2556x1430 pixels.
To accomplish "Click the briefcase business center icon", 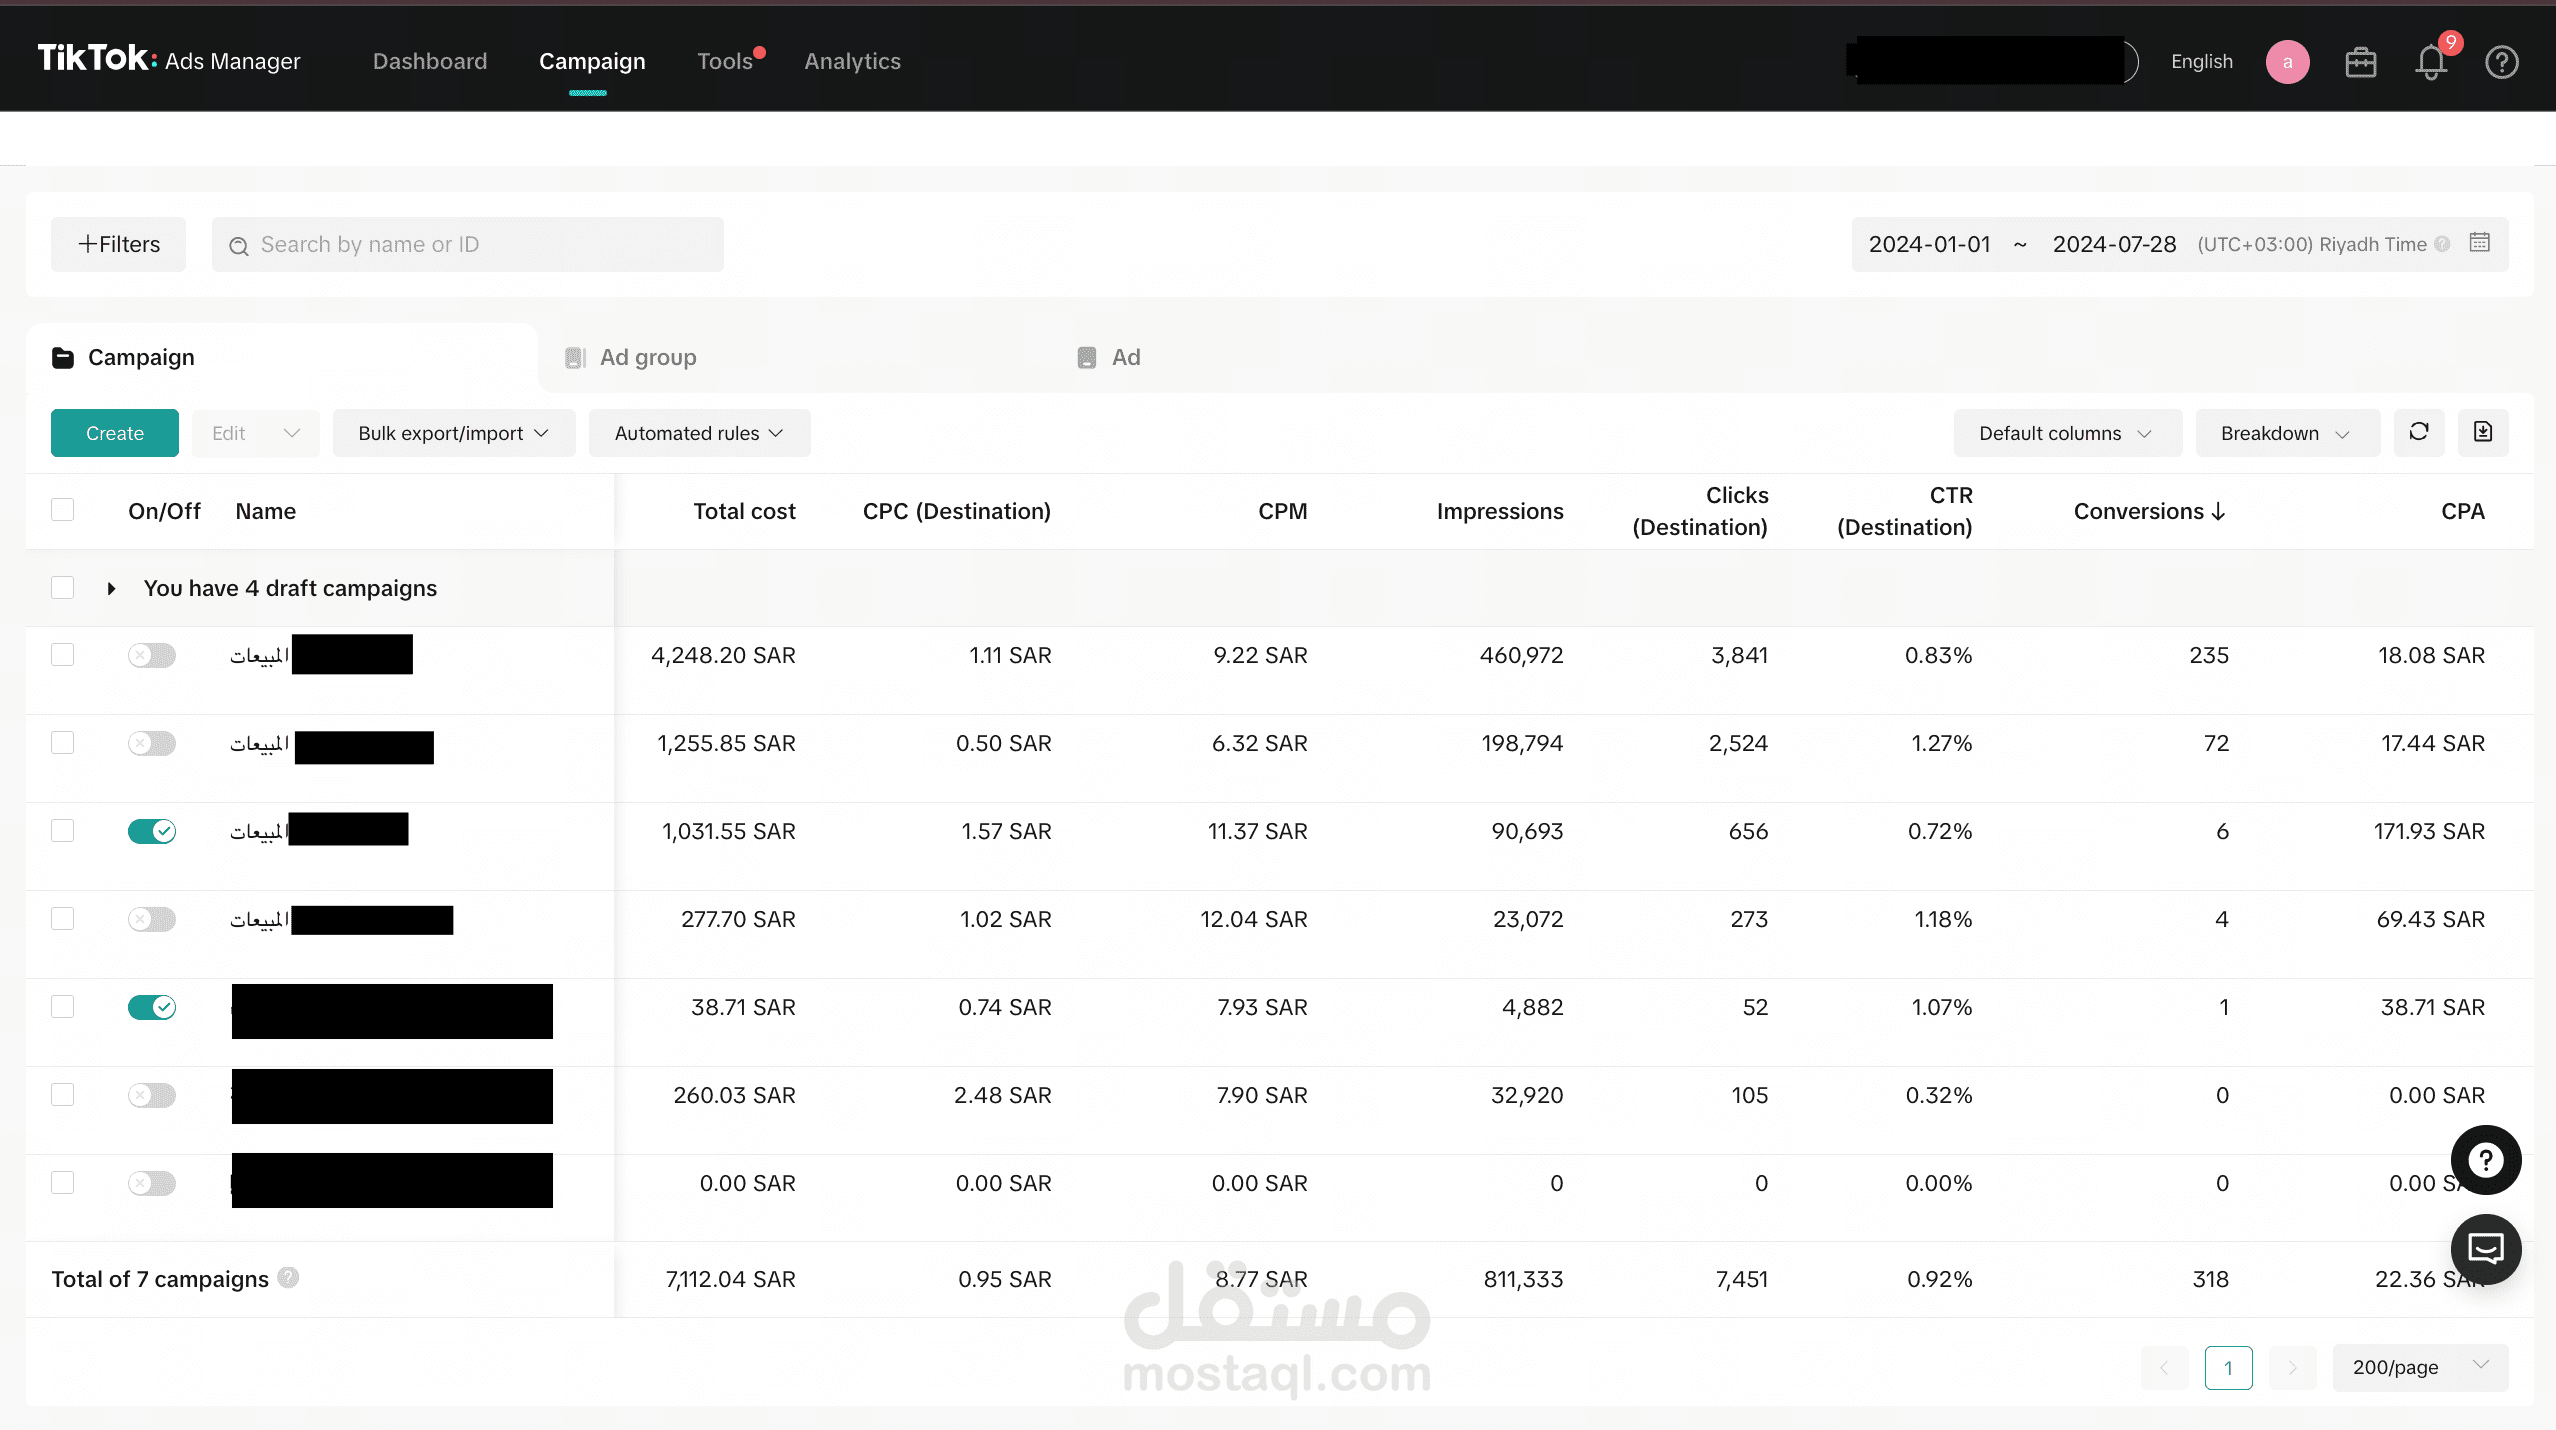I will tap(2360, 63).
